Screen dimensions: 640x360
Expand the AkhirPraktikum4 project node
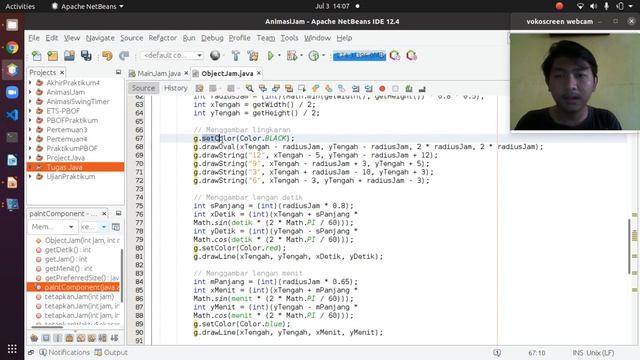[30, 83]
